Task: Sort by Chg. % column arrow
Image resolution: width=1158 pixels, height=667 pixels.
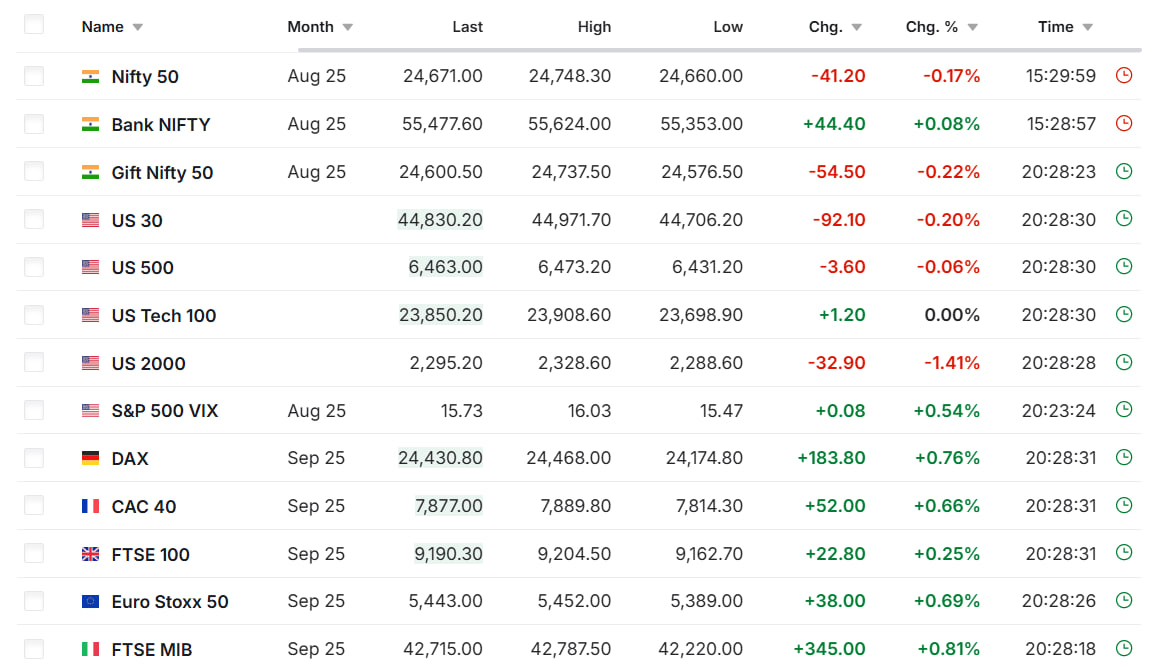Action: click(x=972, y=27)
